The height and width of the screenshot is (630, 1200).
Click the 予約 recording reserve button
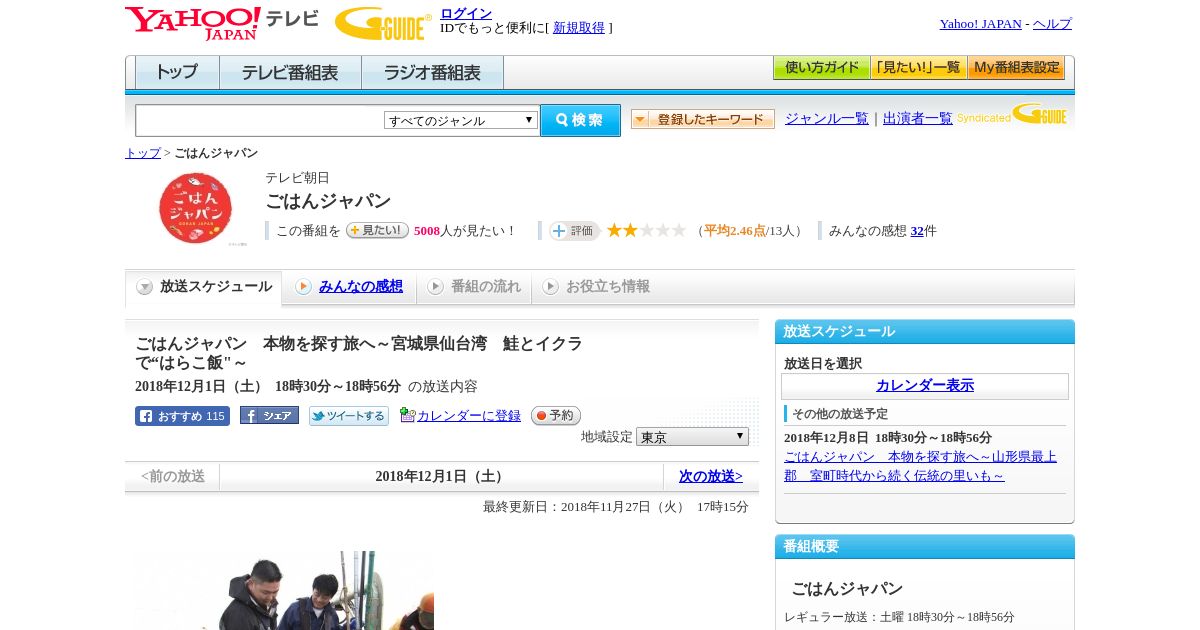point(556,416)
